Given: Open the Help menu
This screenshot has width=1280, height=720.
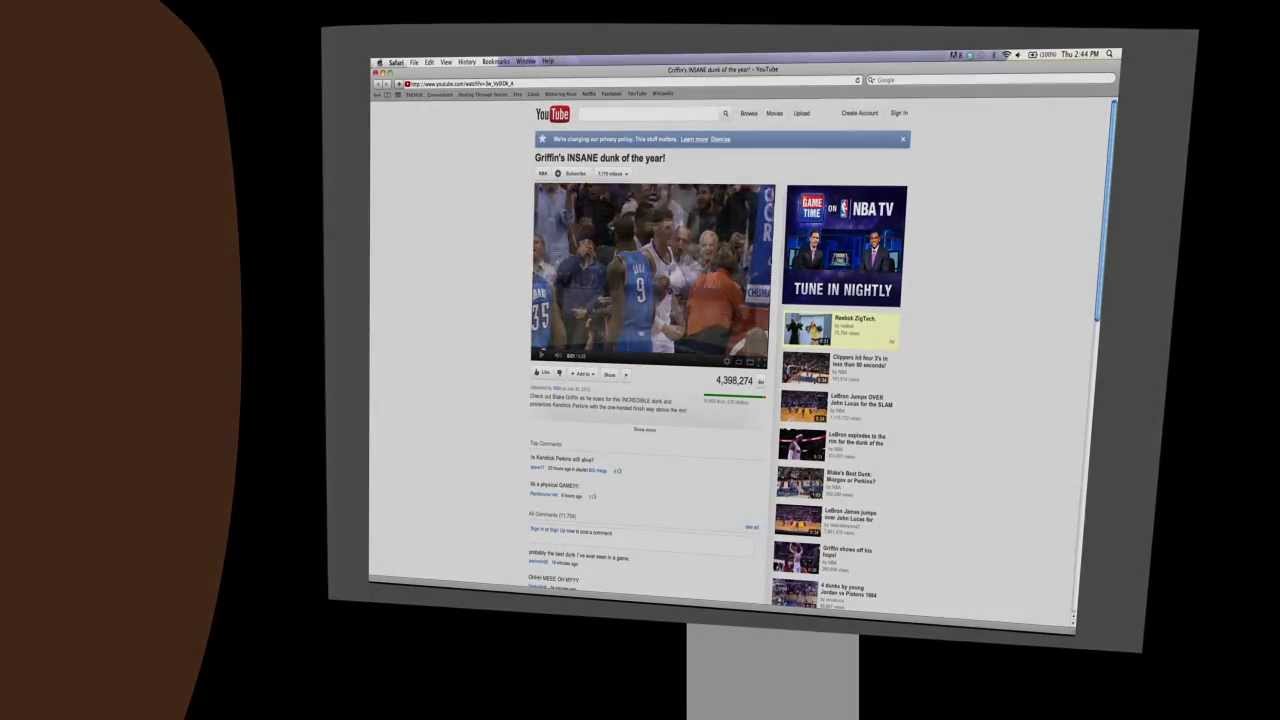Looking at the screenshot, I should [548, 61].
